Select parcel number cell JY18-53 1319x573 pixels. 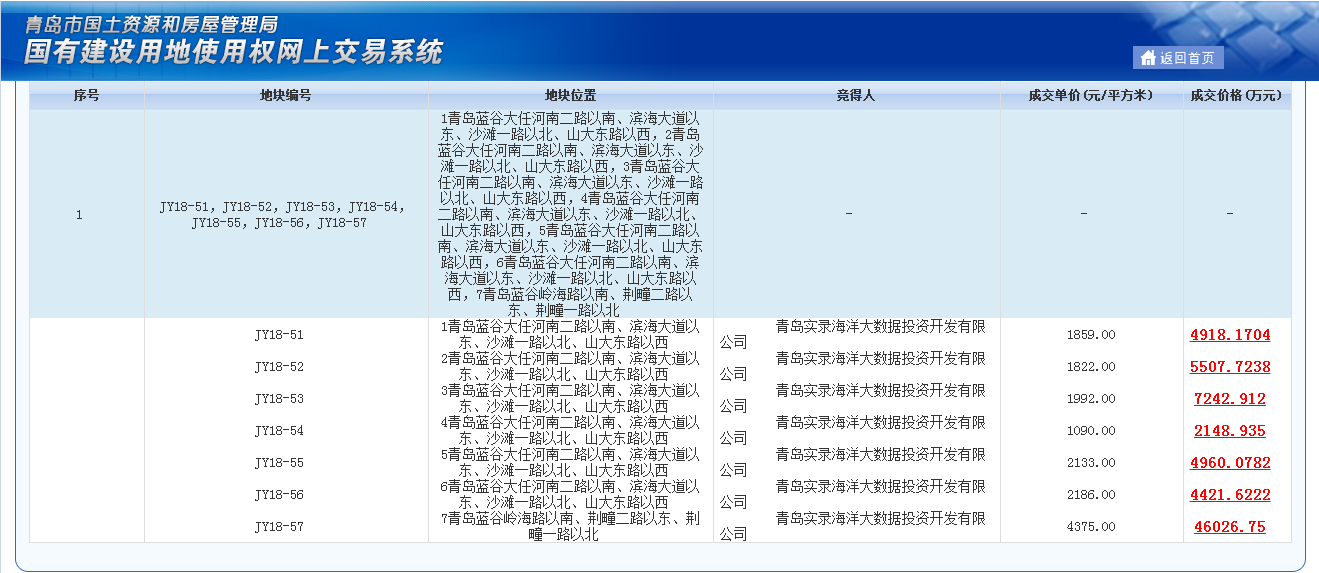coord(279,399)
